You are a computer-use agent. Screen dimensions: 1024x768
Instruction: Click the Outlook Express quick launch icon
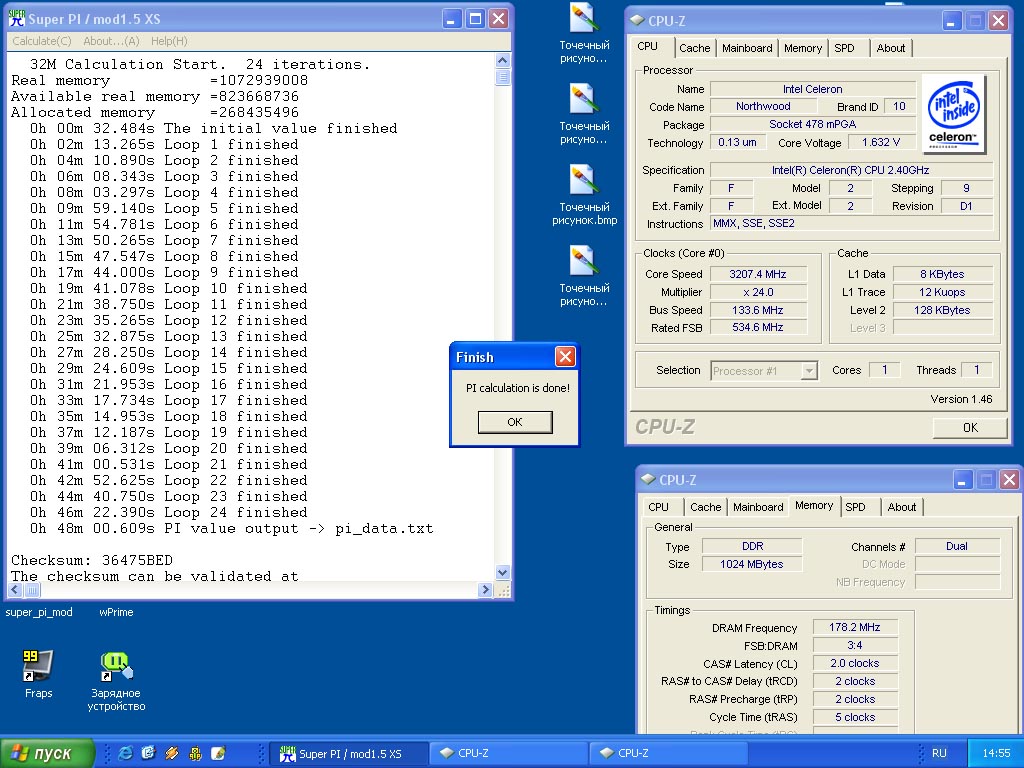[x=148, y=753]
